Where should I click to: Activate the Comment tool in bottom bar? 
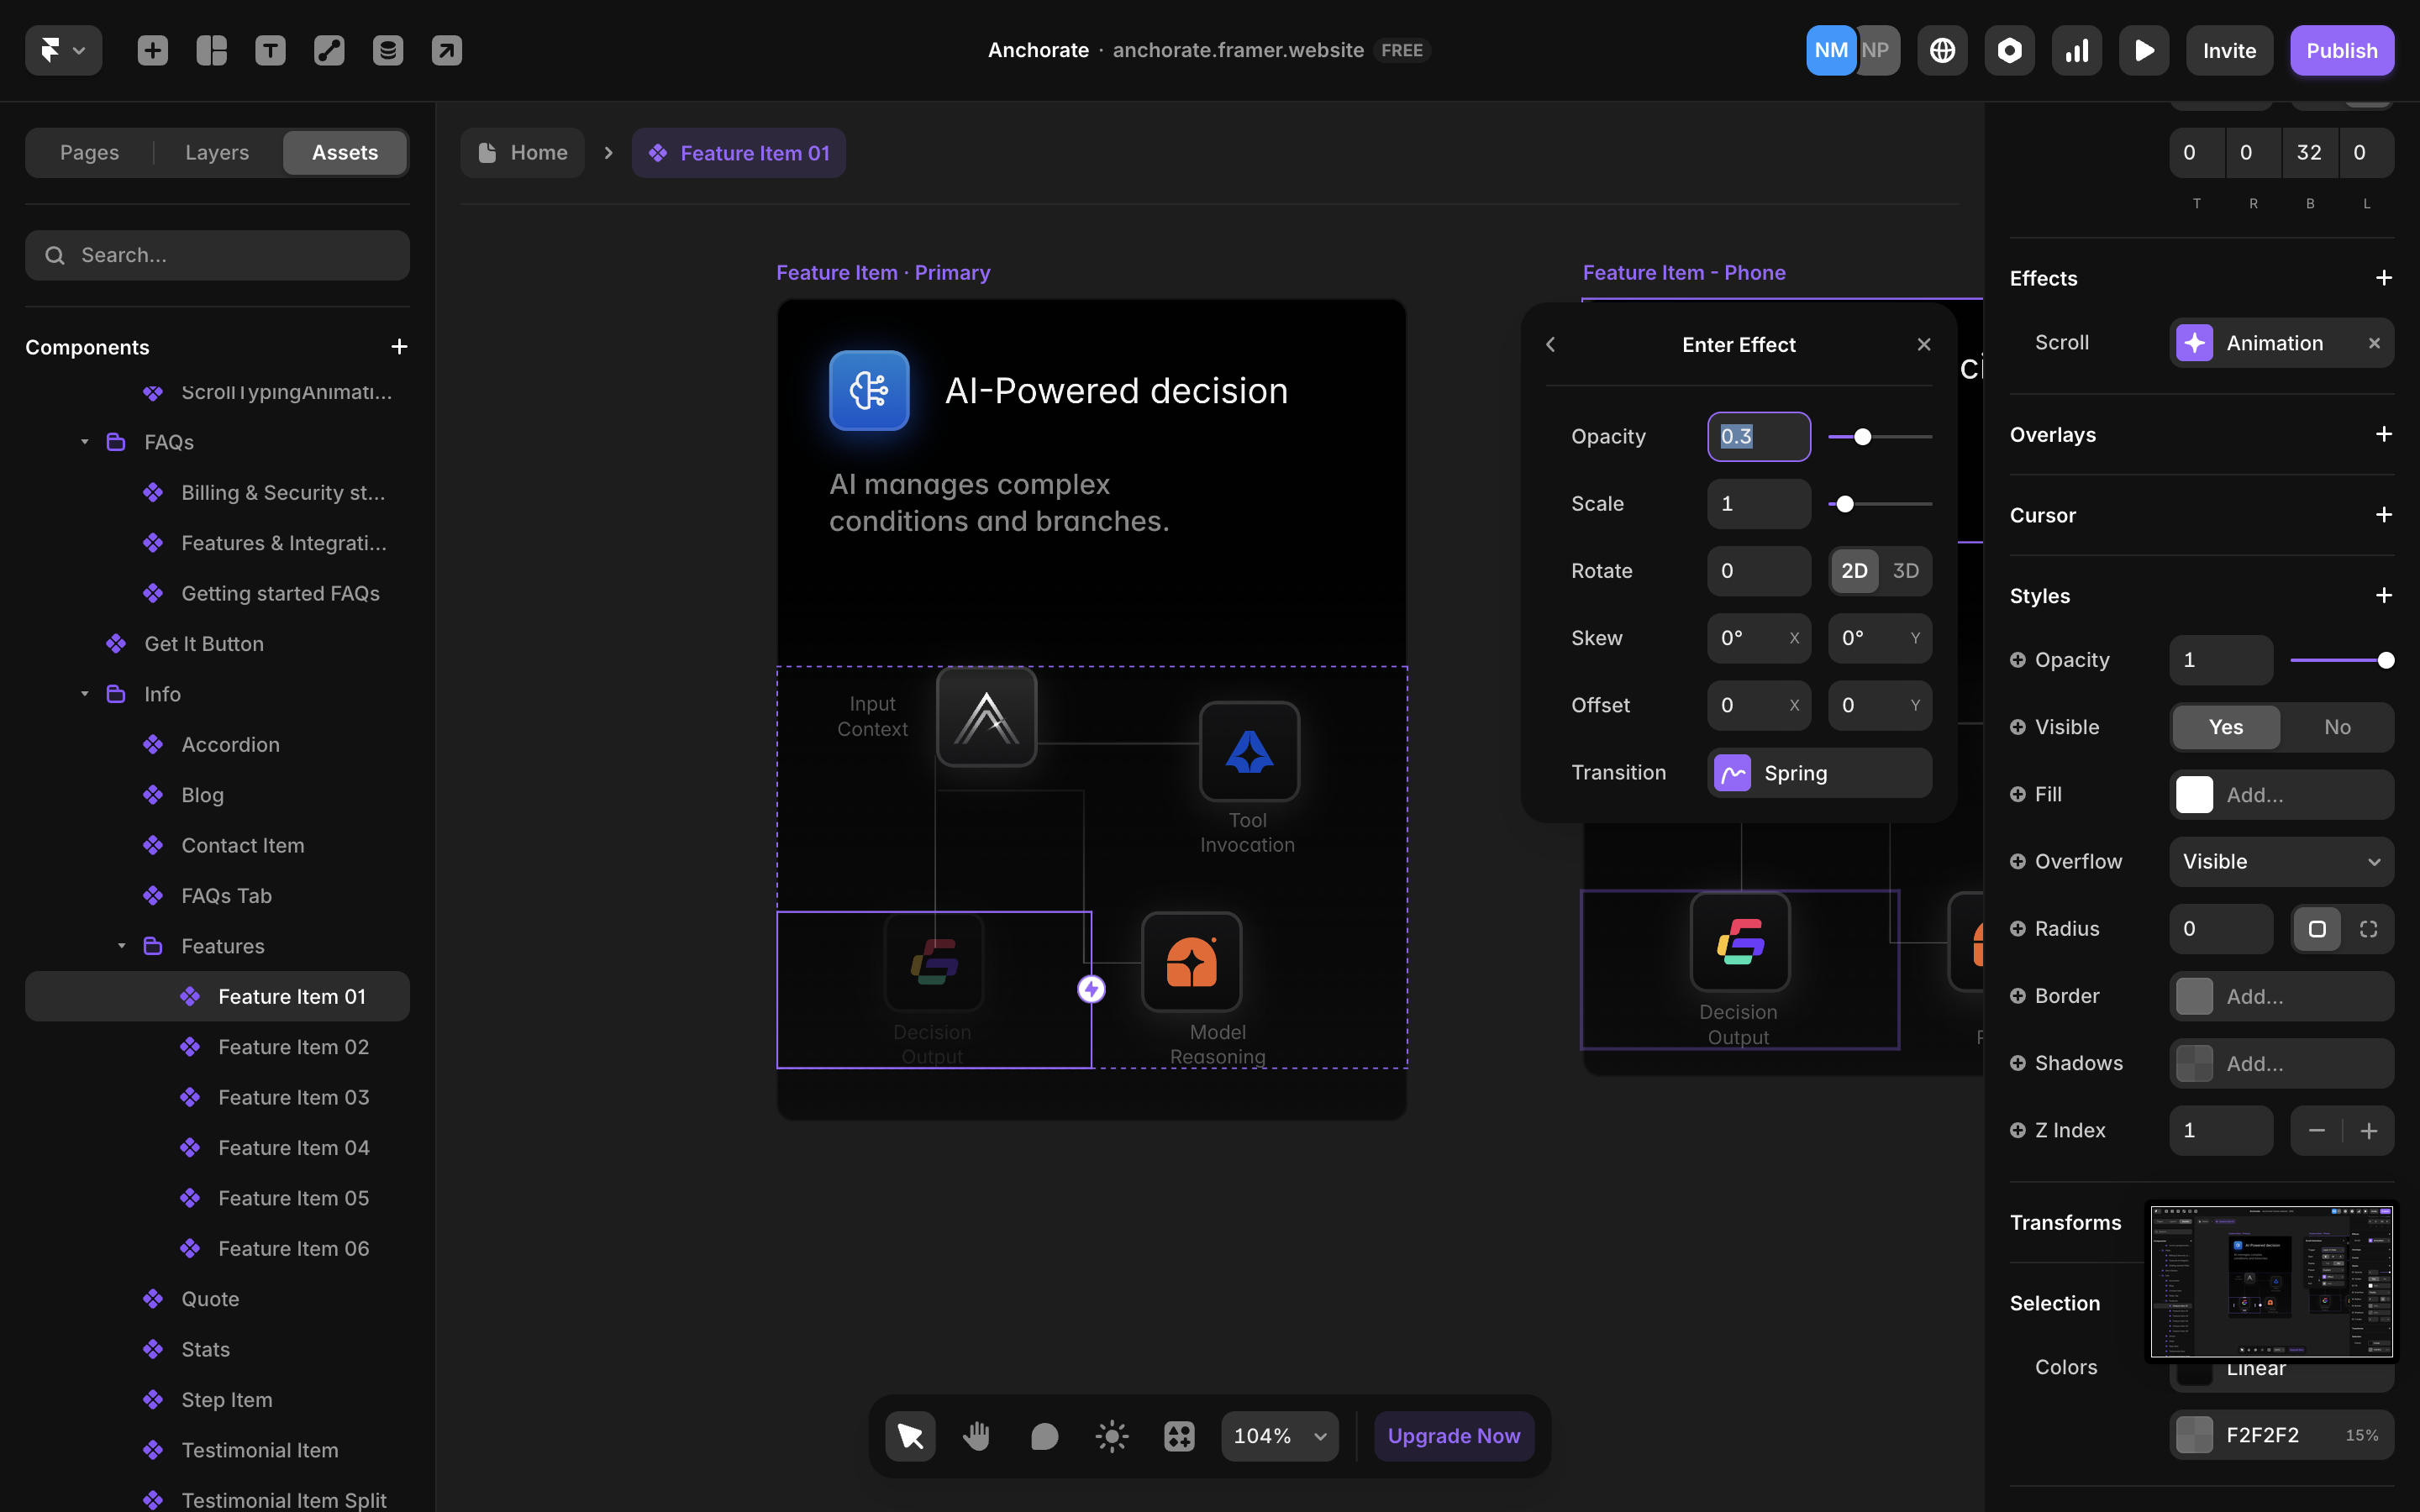pyautogui.click(x=1044, y=1436)
